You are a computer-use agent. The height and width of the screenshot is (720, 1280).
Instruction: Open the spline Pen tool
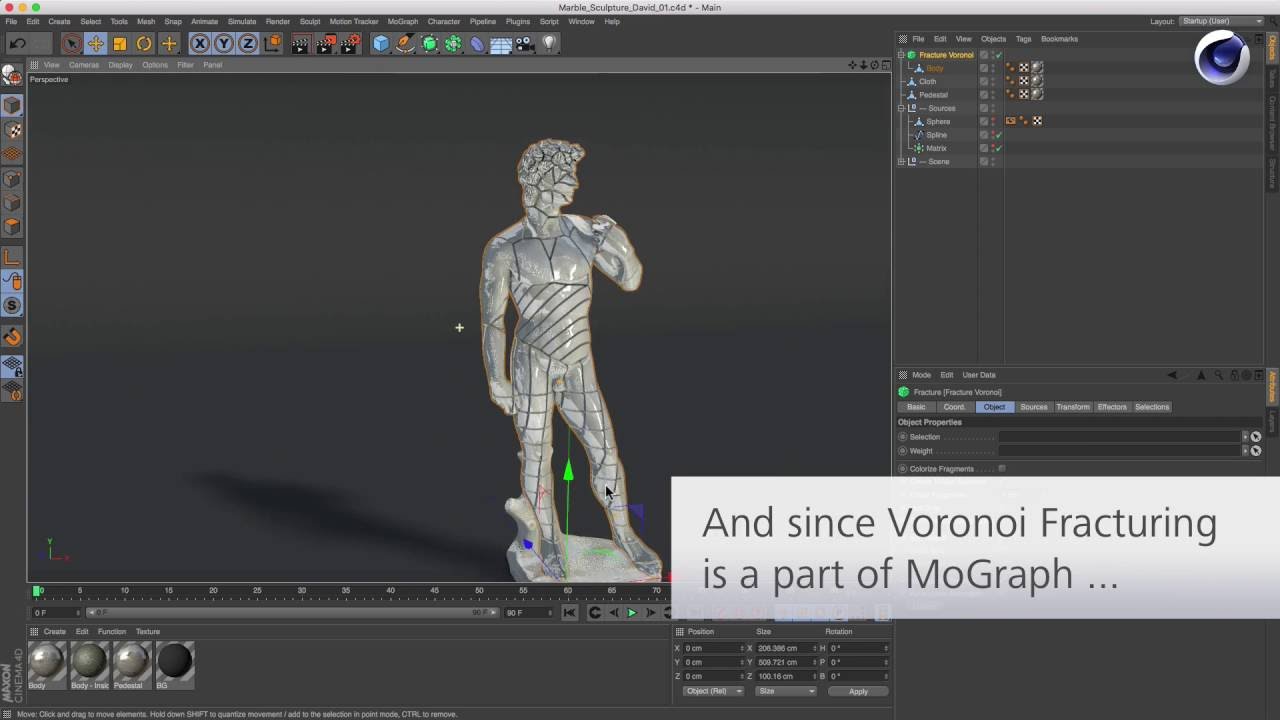tap(405, 43)
